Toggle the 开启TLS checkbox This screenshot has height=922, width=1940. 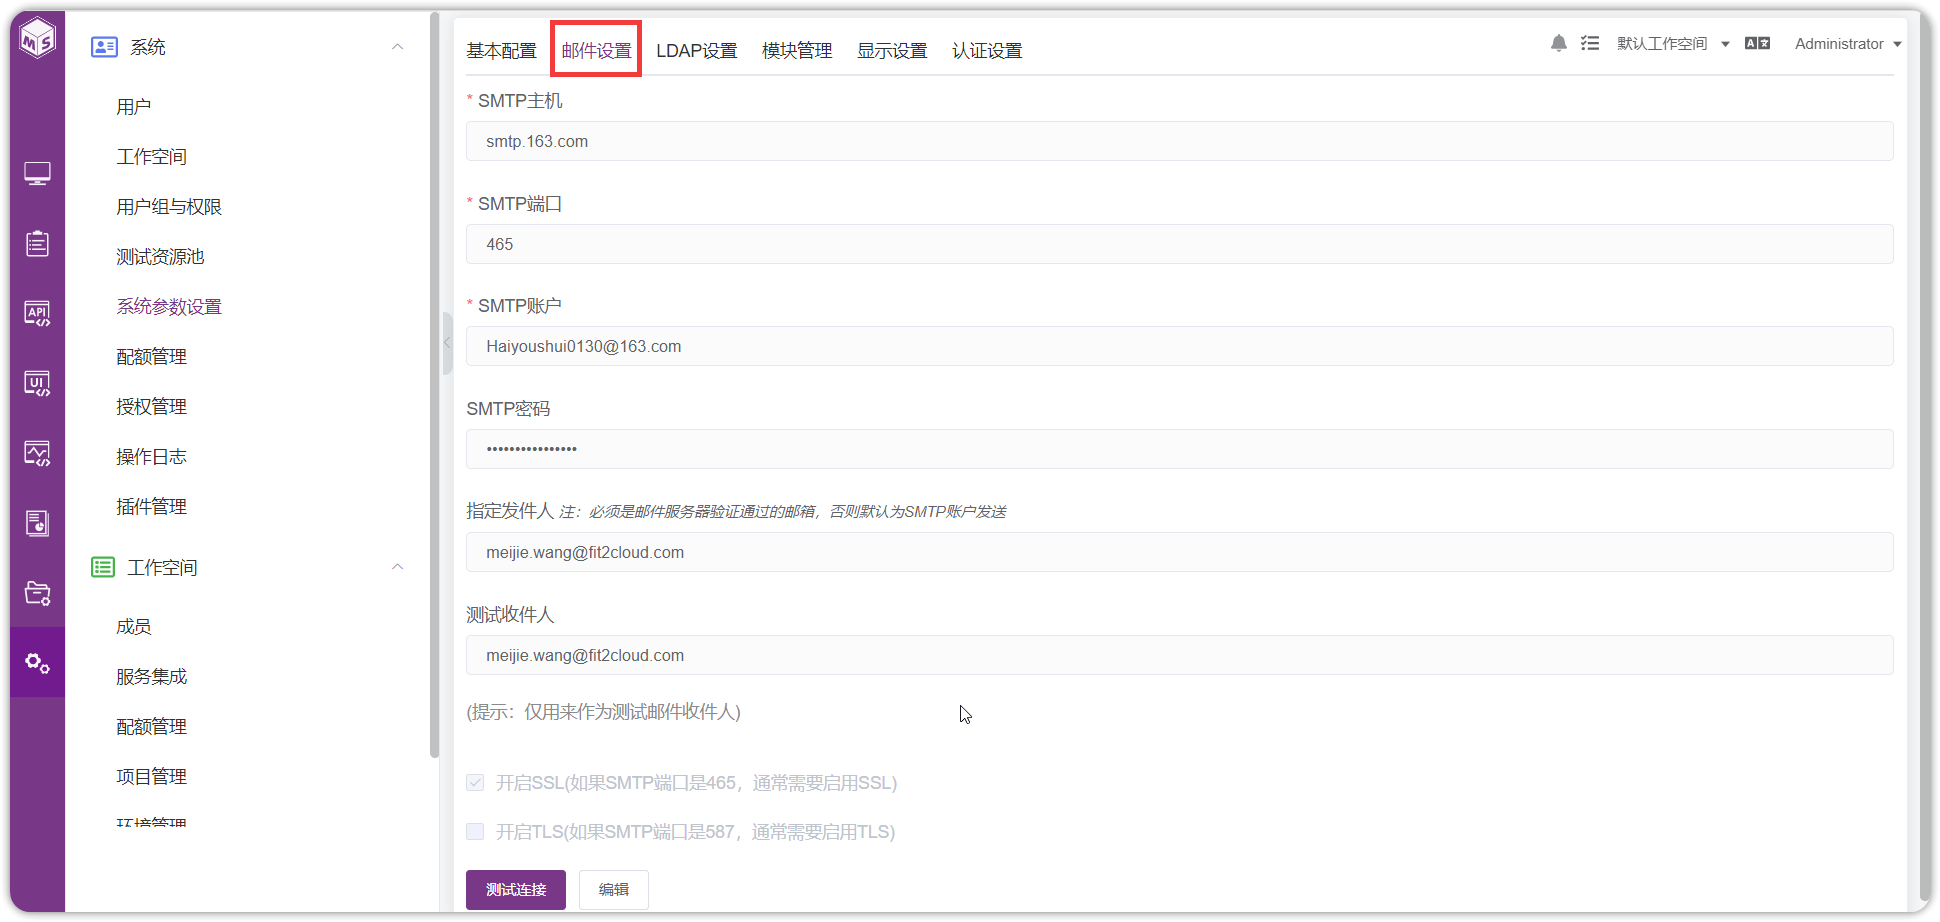click(475, 831)
